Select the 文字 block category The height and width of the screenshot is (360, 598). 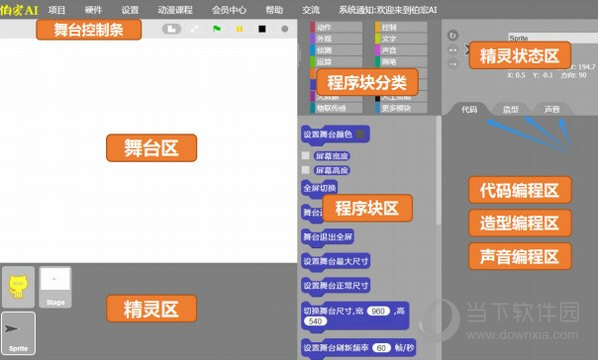(x=401, y=39)
